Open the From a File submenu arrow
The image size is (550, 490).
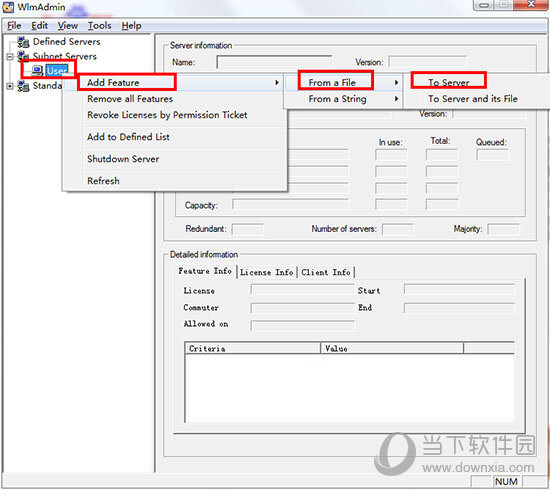396,83
